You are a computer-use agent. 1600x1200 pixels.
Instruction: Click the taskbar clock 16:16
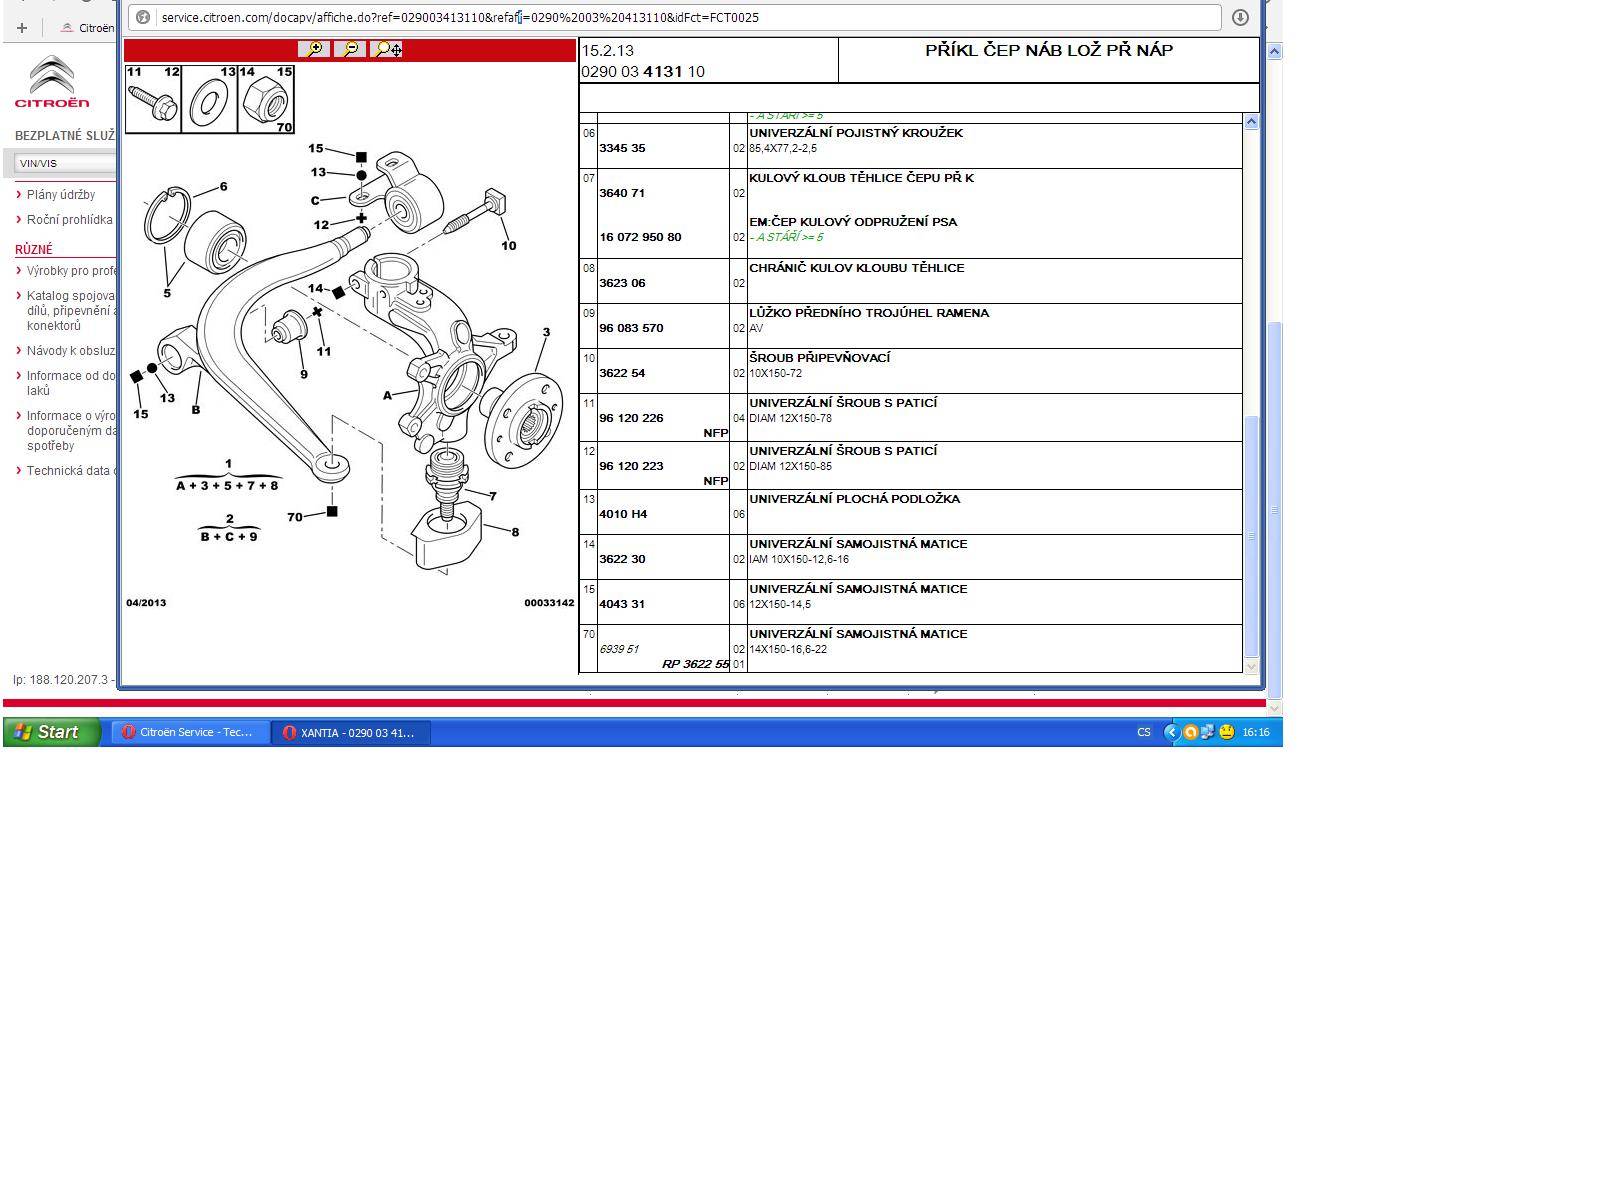coord(1256,732)
